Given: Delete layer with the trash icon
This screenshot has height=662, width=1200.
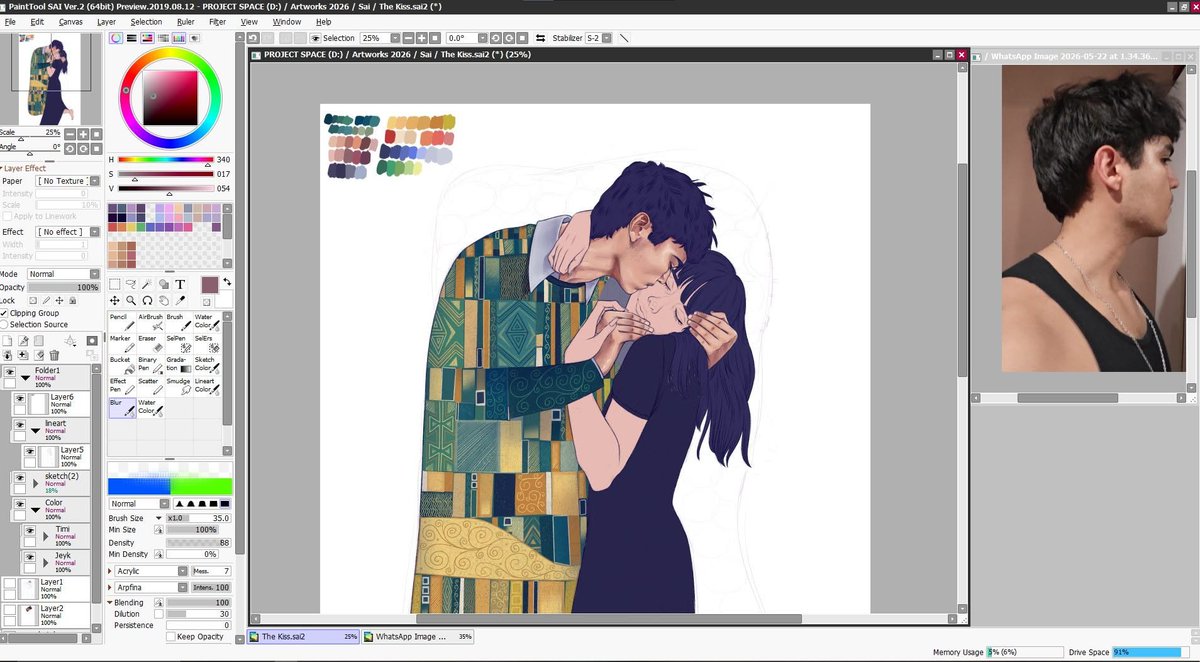Looking at the screenshot, I should 55,355.
